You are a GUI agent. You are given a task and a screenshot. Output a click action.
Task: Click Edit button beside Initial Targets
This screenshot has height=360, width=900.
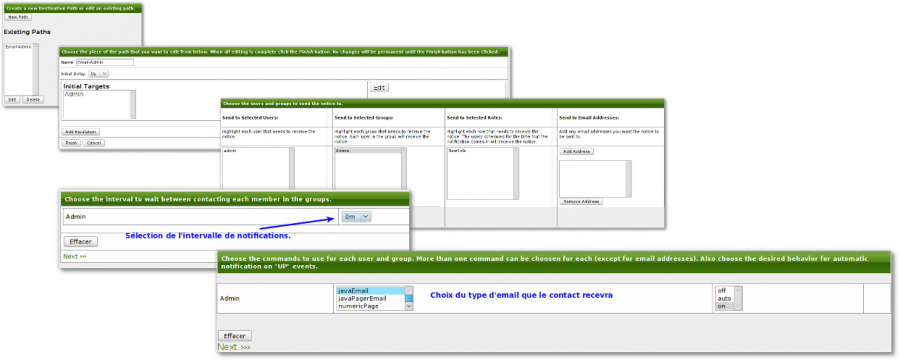point(380,87)
